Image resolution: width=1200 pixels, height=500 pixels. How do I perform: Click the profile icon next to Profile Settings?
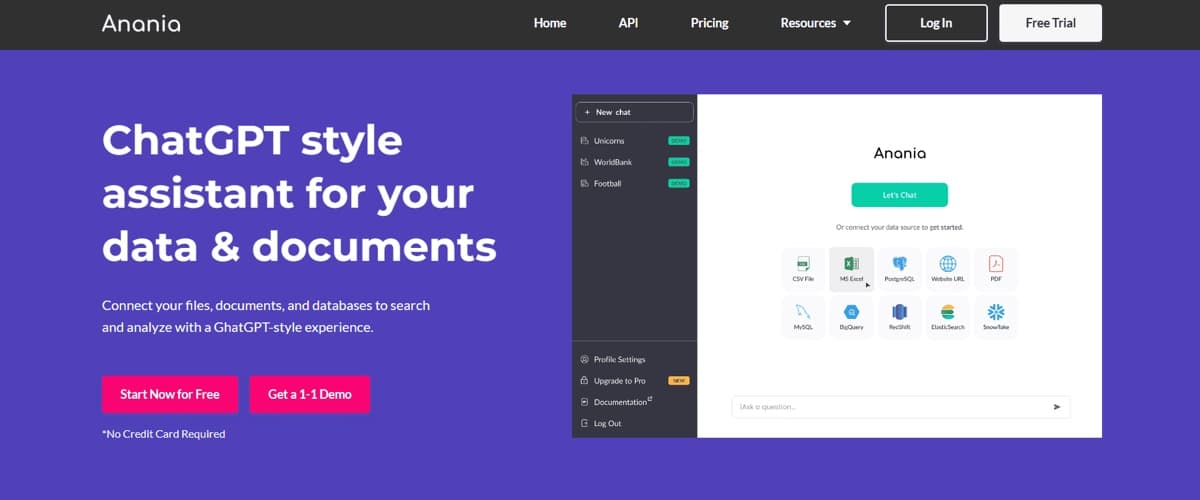point(584,359)
